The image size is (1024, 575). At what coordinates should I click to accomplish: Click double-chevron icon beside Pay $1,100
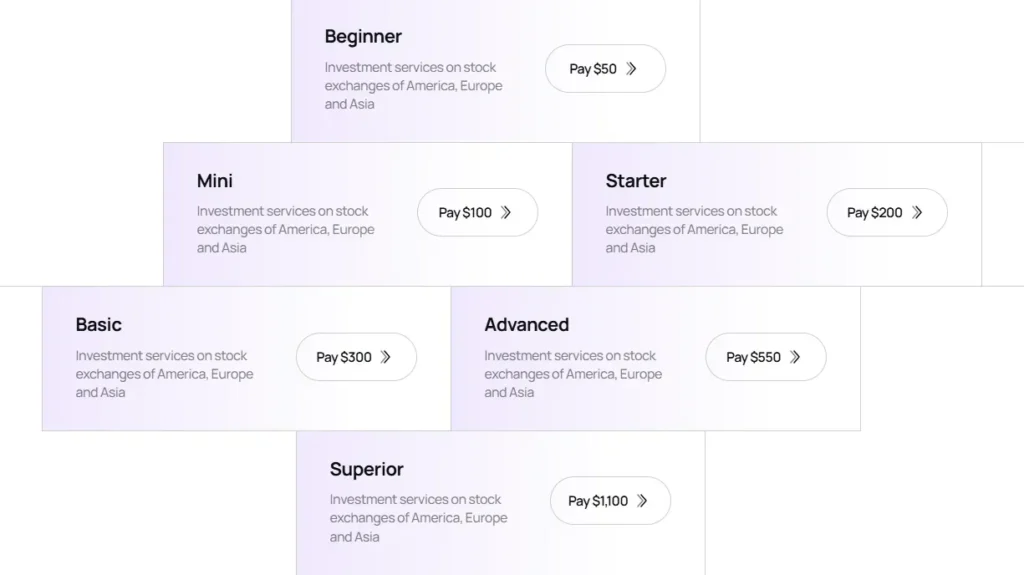tap(642, 501)
